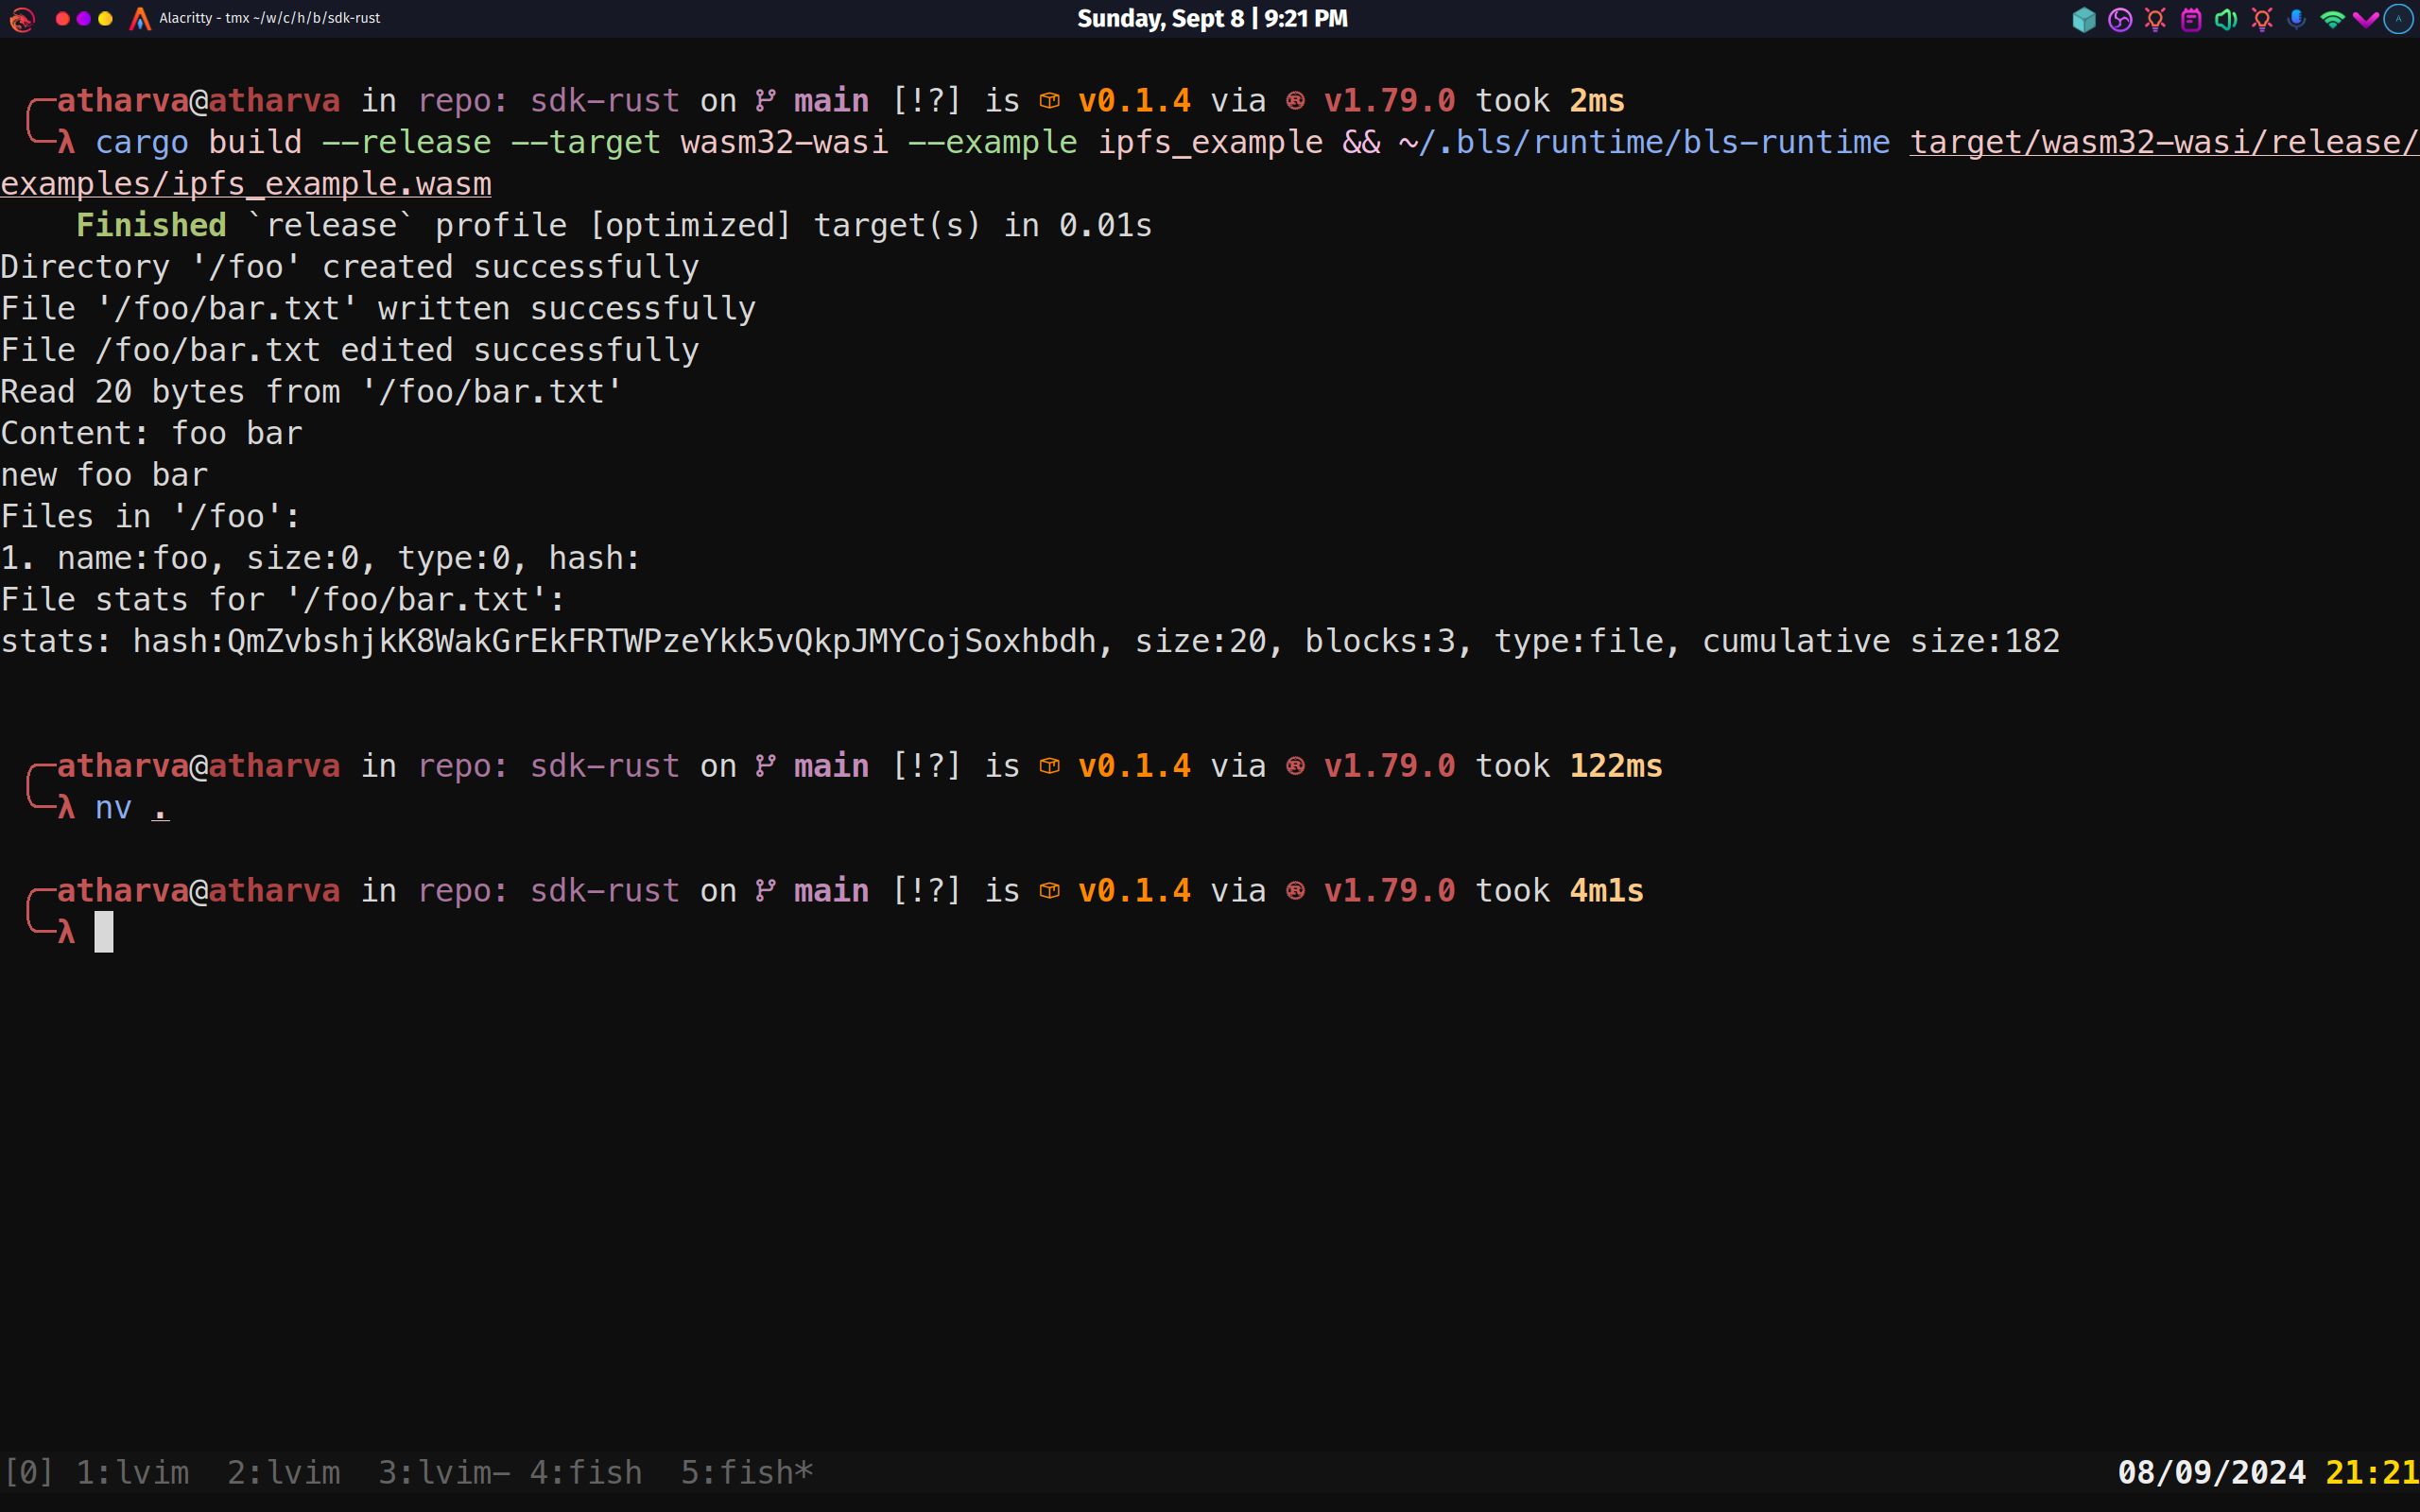Click the tmux status time 21:21
This screenshot has height=1512, width=2420.
2372,1472
